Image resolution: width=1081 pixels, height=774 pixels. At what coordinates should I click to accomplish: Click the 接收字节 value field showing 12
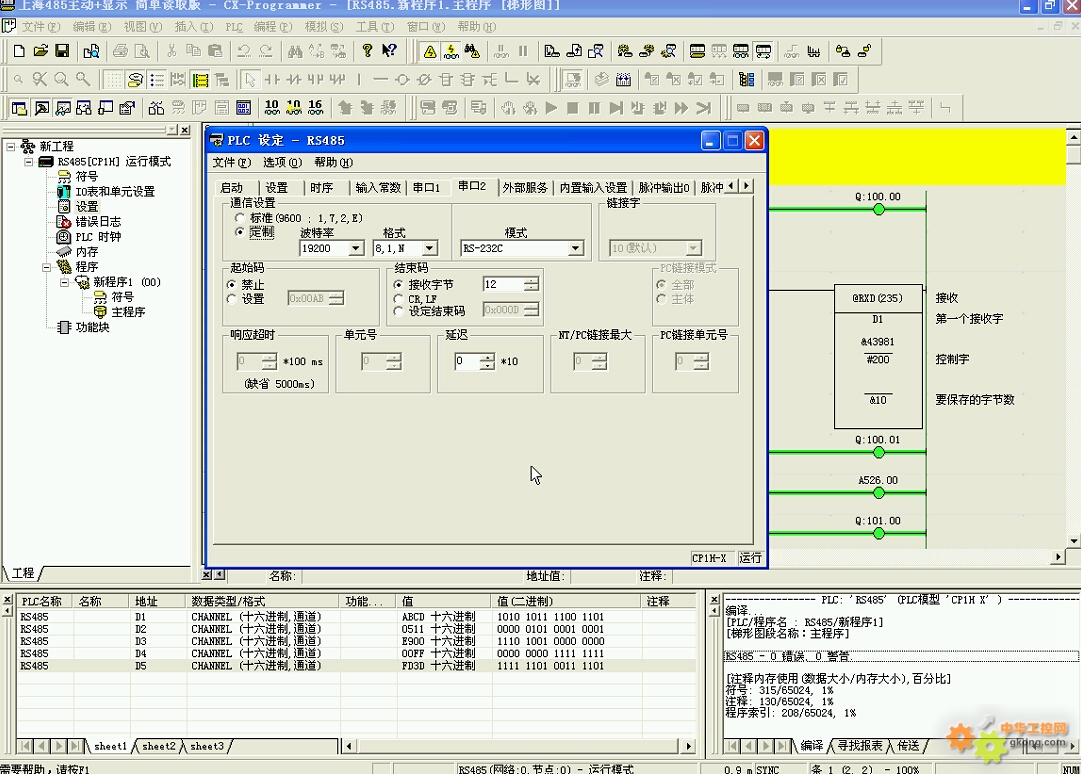pyautogui.click(x=503, y=284)
